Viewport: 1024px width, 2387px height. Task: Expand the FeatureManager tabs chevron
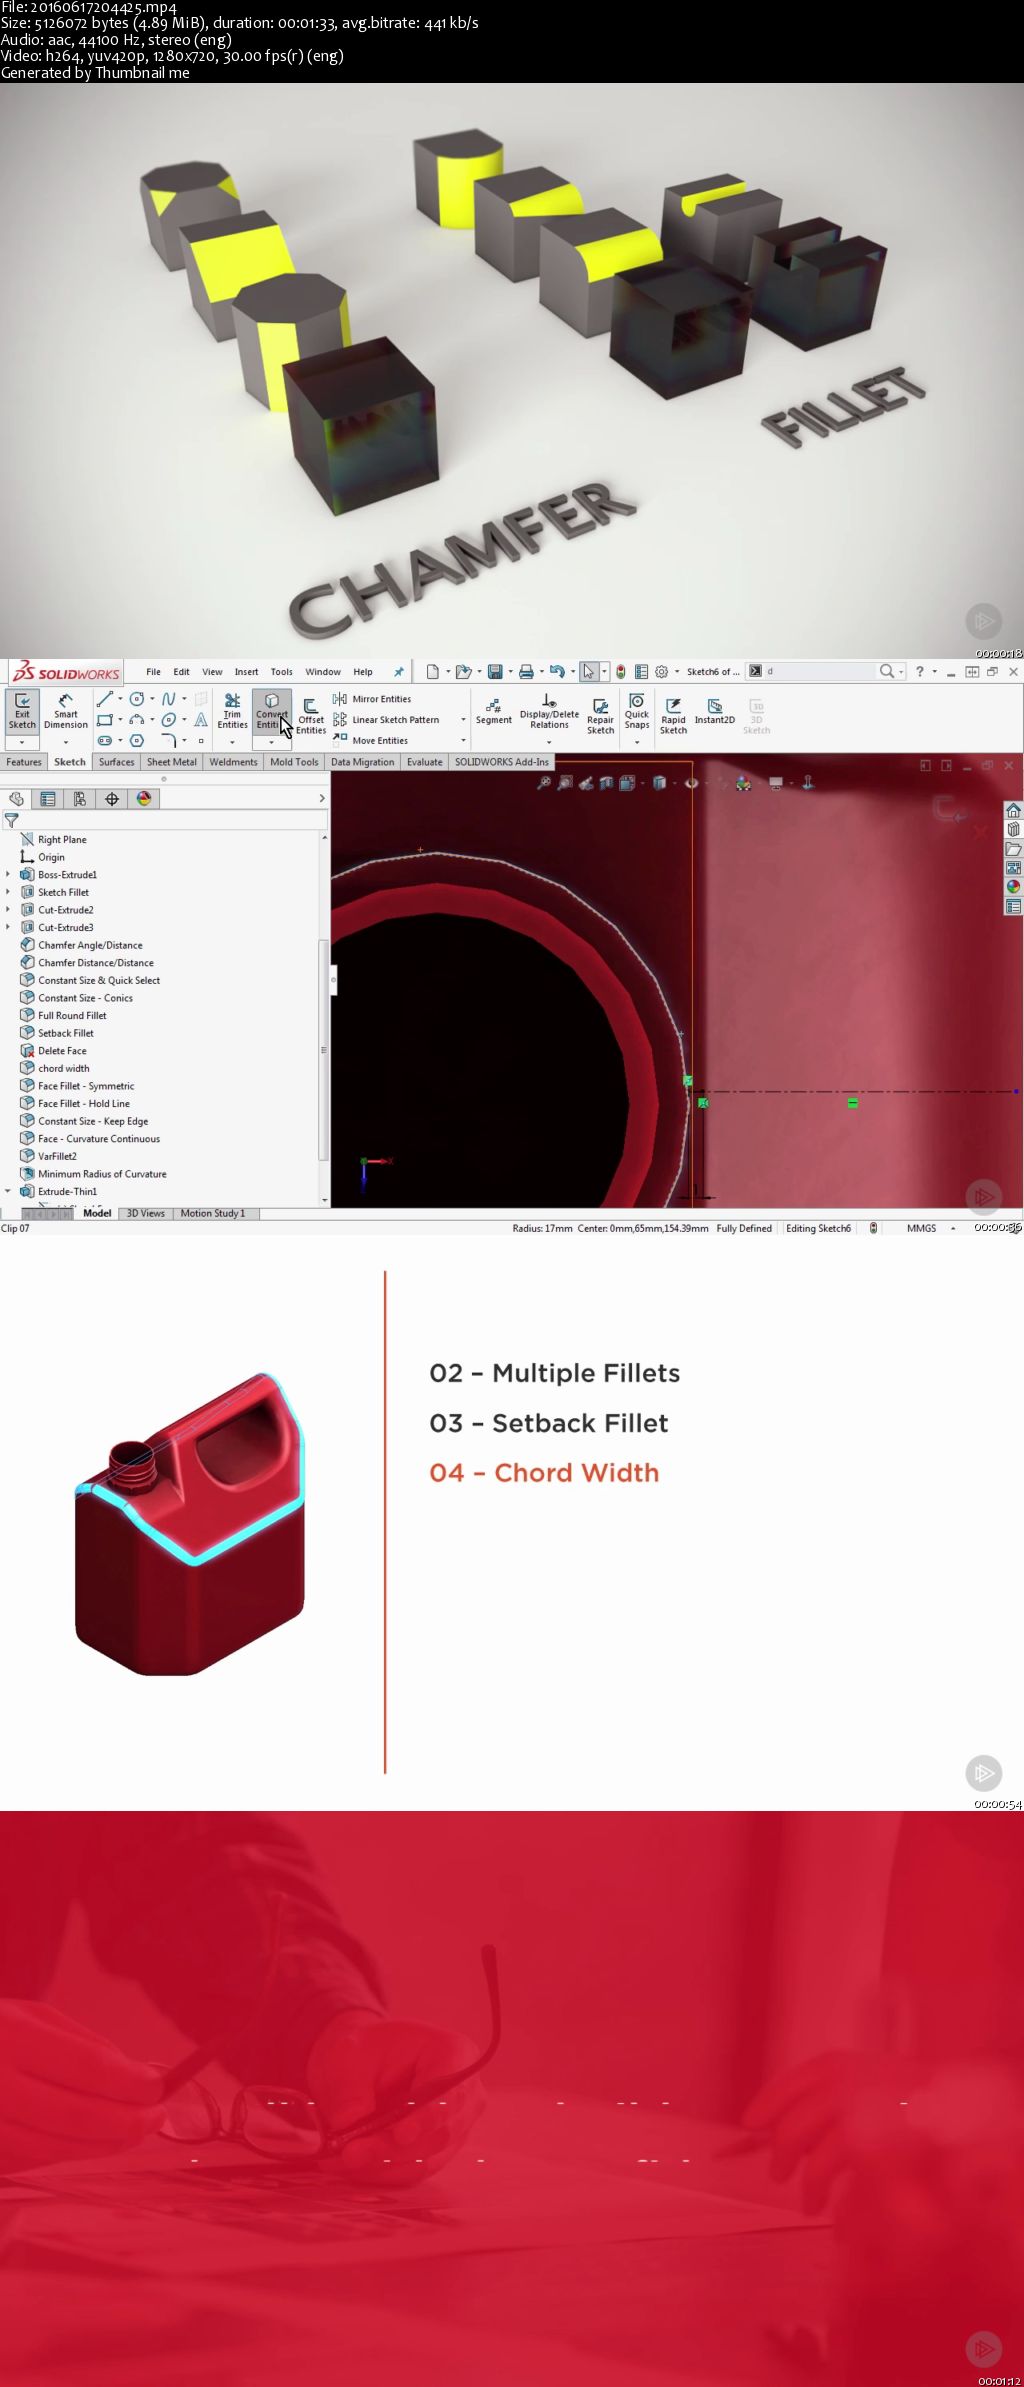(x=322, y=799)
